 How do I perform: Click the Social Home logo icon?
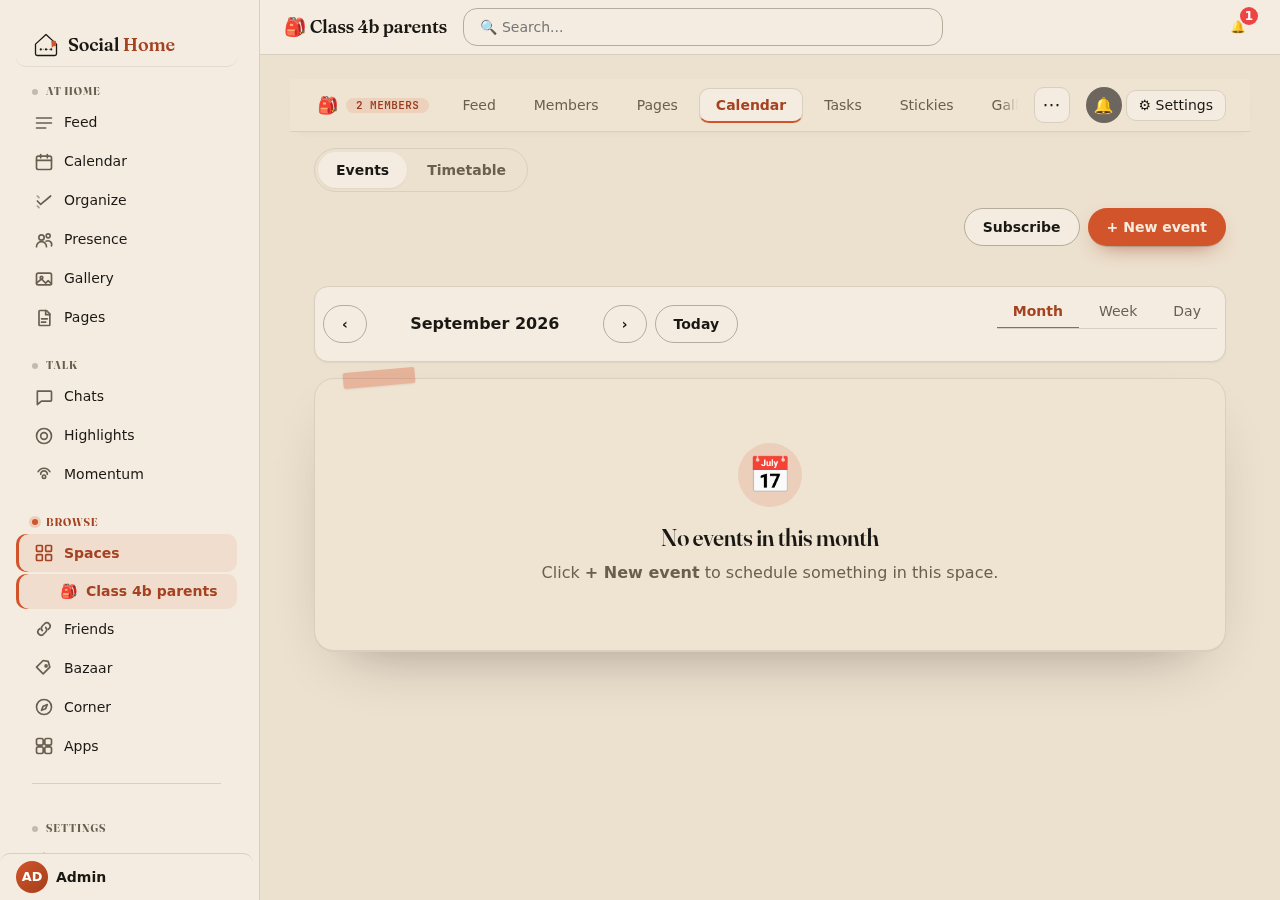pos(46,45)
